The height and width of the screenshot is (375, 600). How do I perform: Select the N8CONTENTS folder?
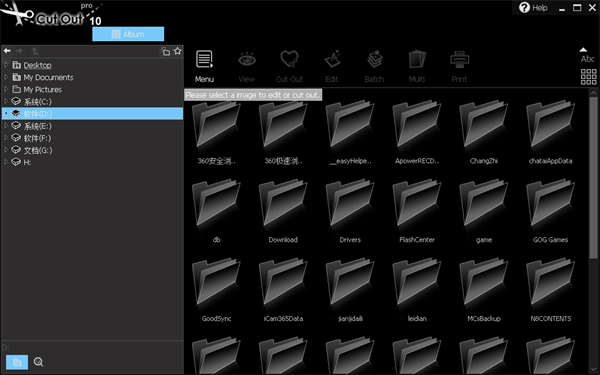[x=550, y=290]
